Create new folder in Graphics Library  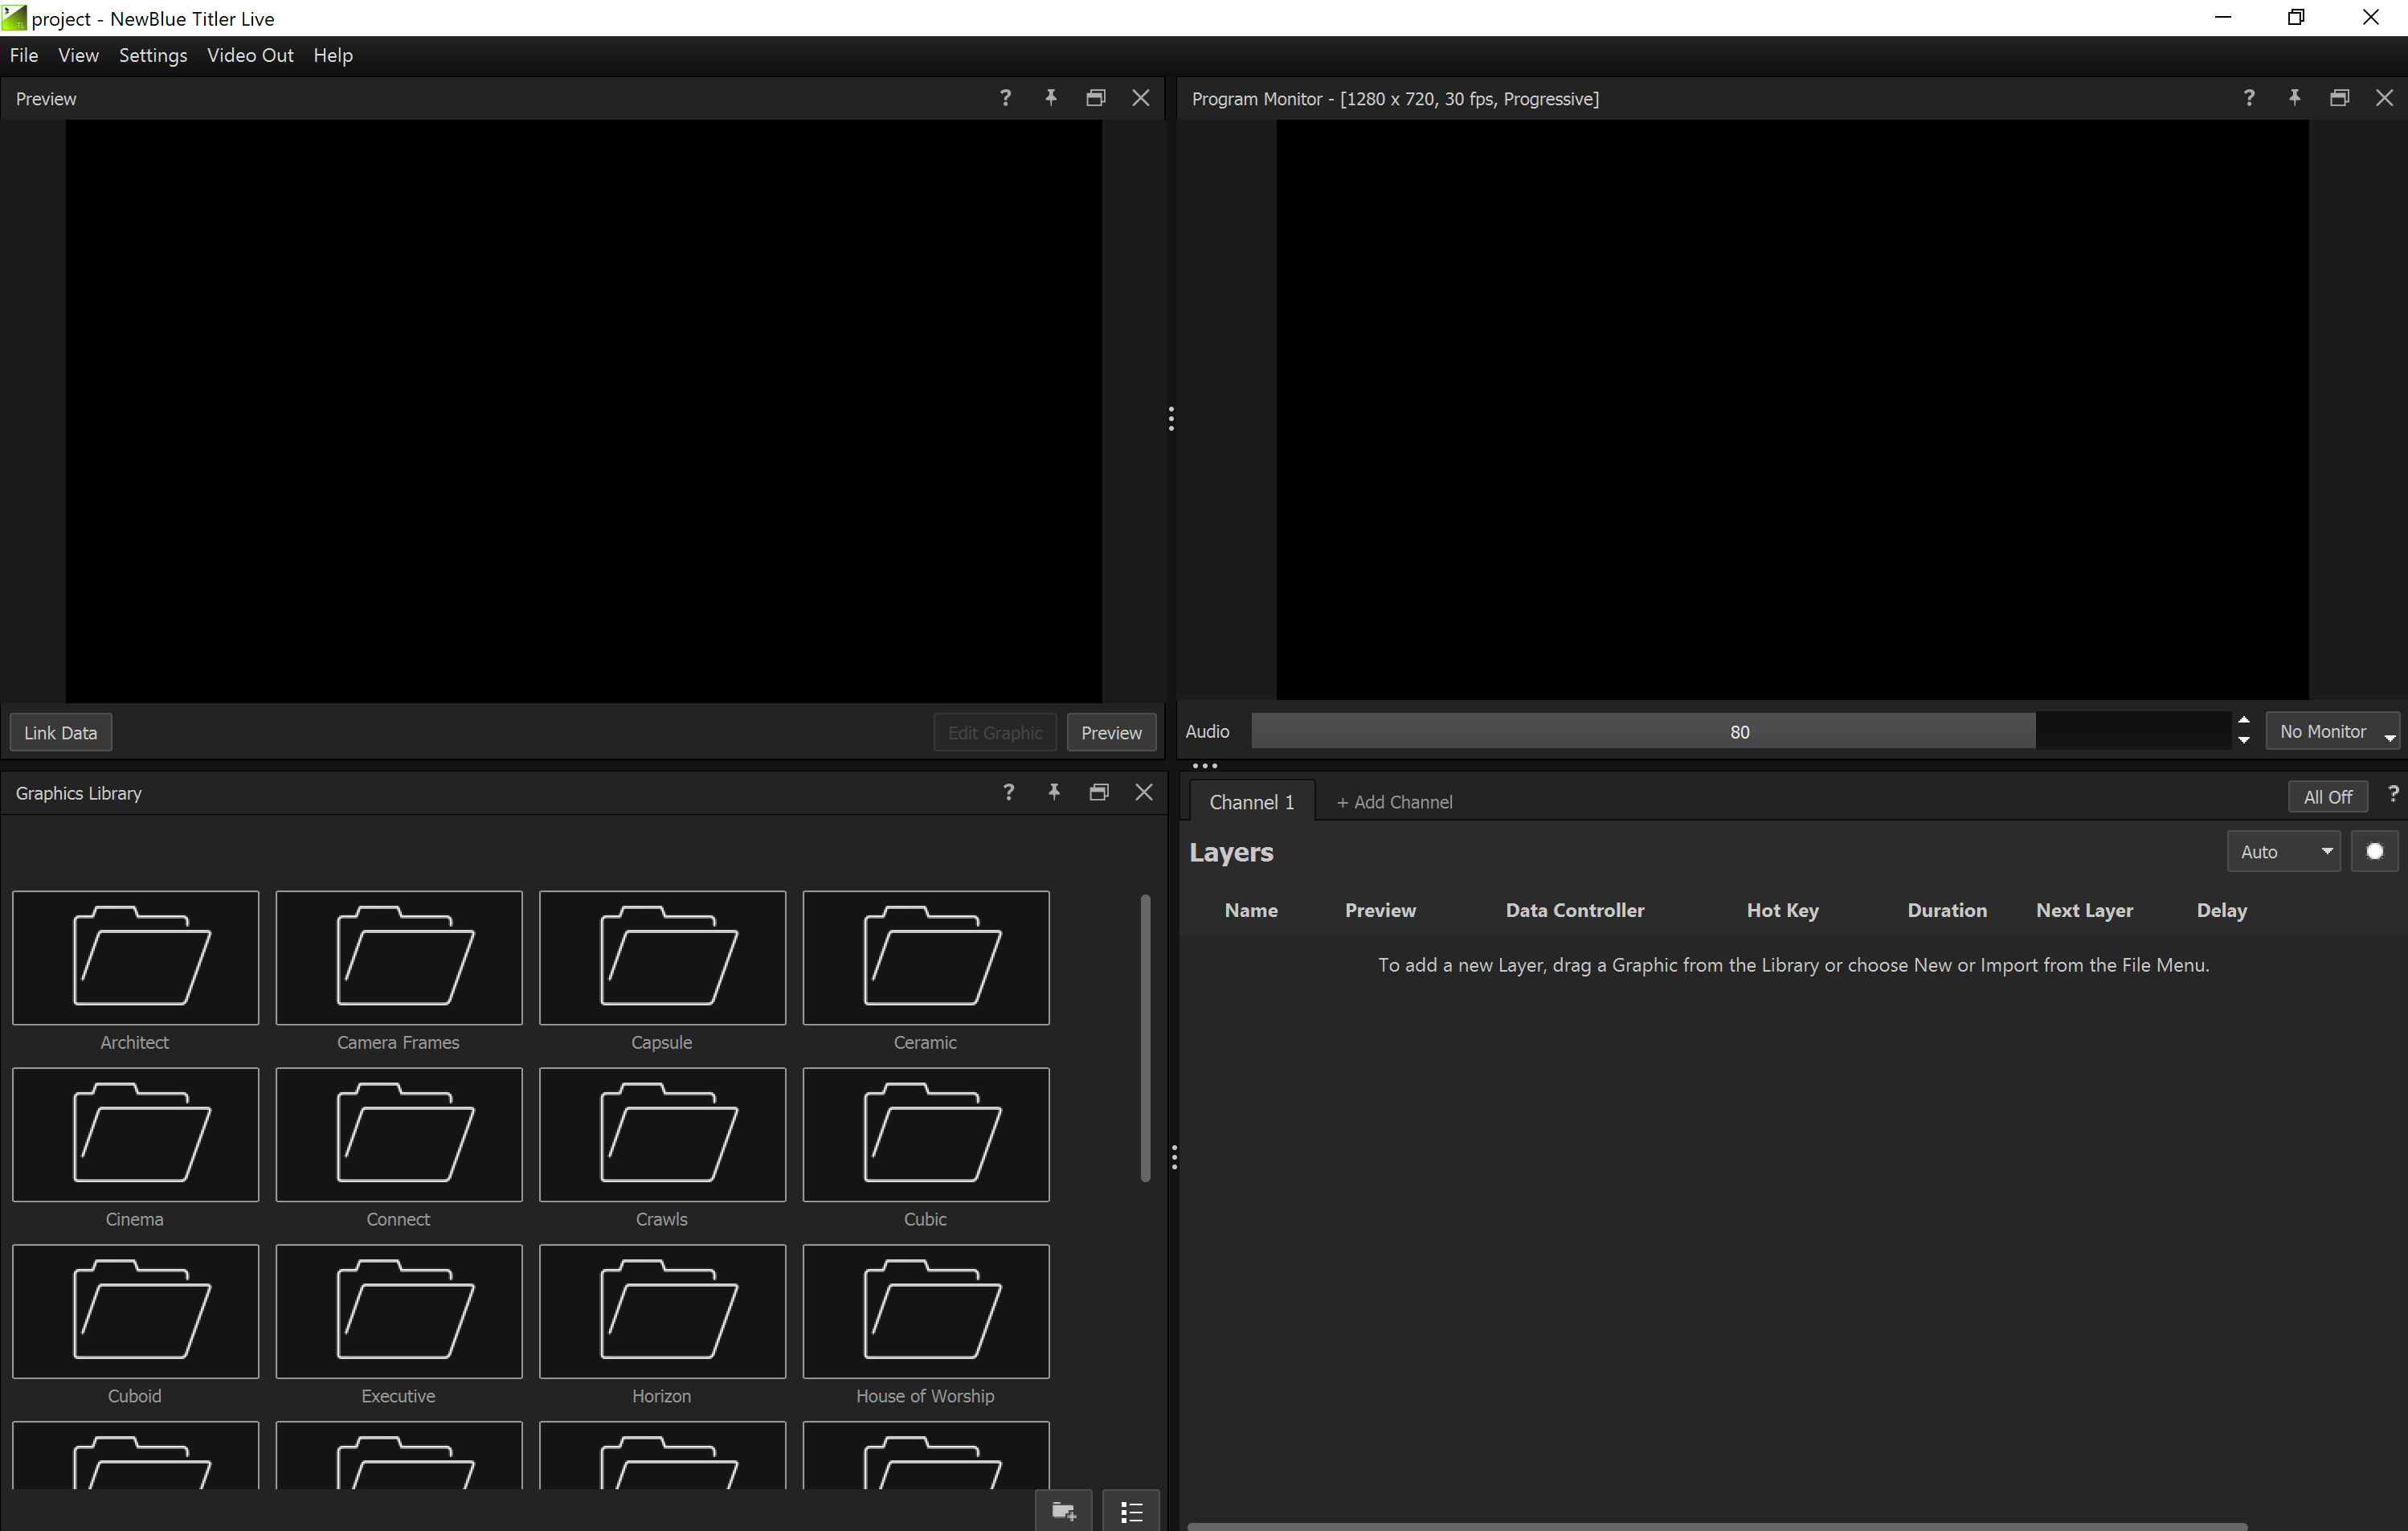1063,1510
